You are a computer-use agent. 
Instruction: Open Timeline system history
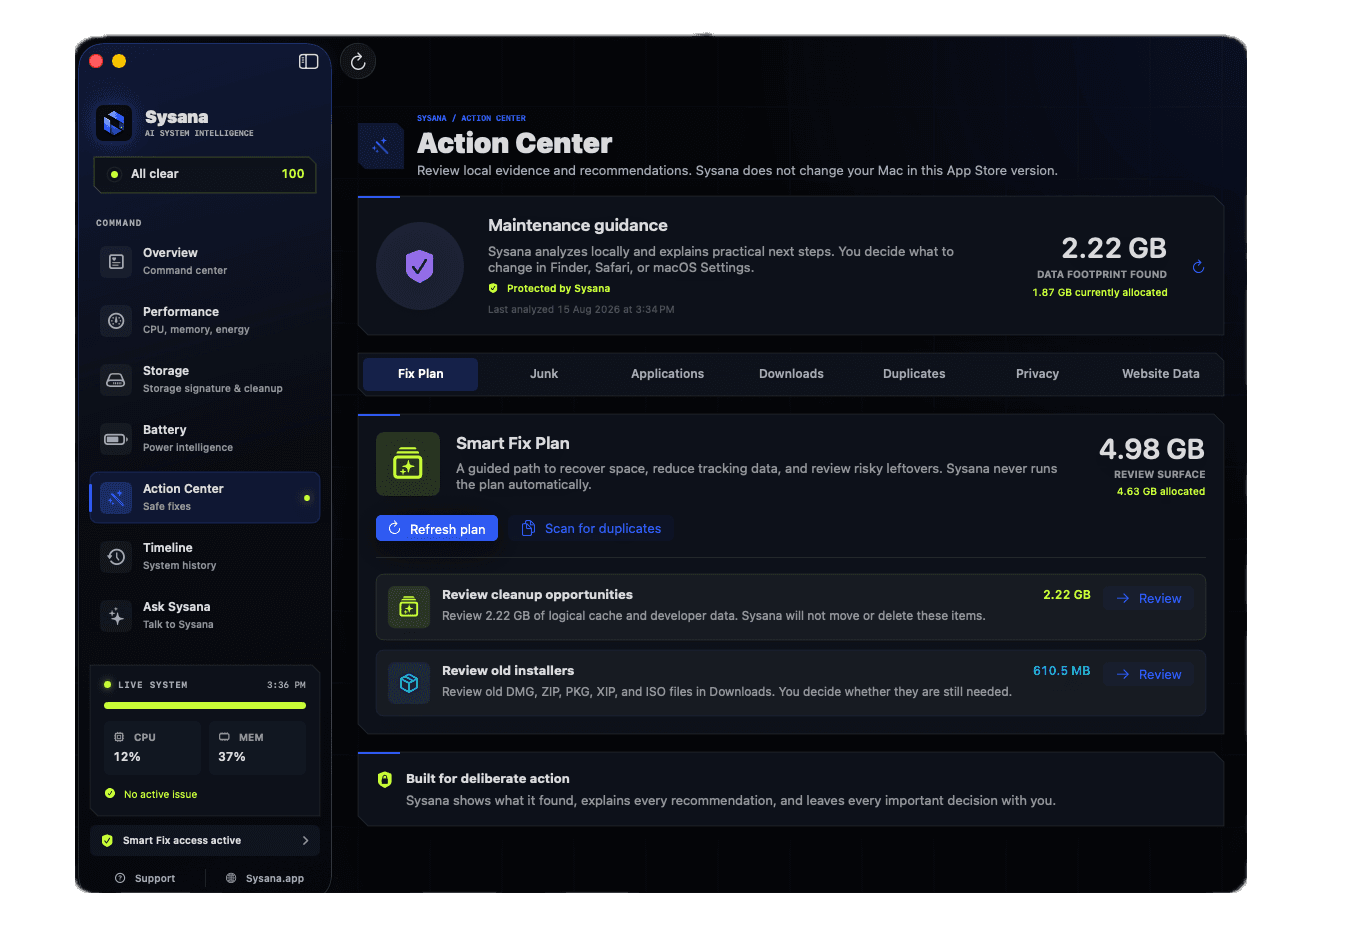(x=205, y=557)
